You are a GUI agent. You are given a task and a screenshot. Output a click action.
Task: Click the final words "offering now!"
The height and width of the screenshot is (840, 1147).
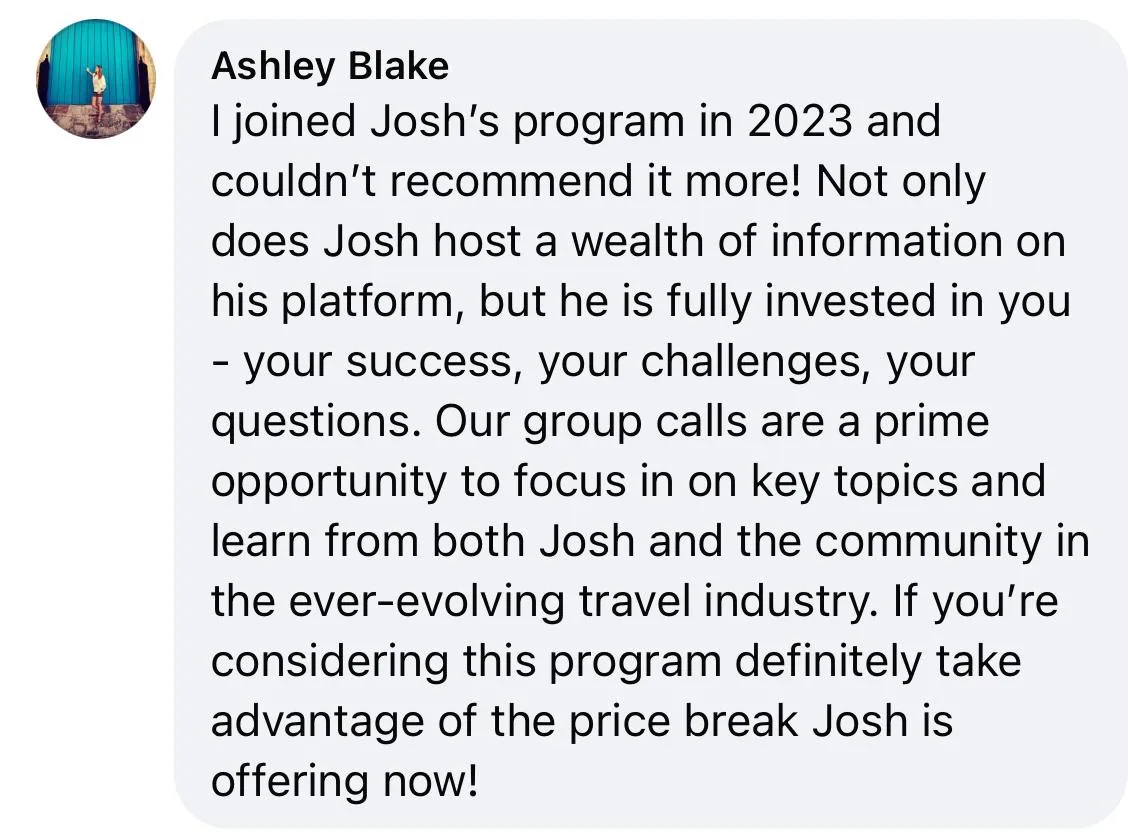(x=345, y=782)
